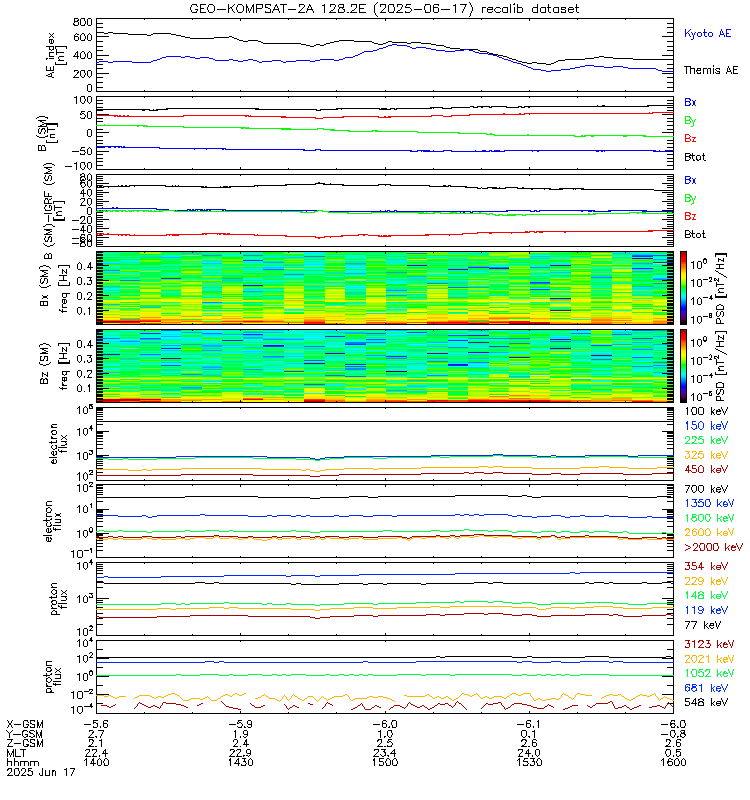Click the X-GSM row label

[x=24, y=724]
